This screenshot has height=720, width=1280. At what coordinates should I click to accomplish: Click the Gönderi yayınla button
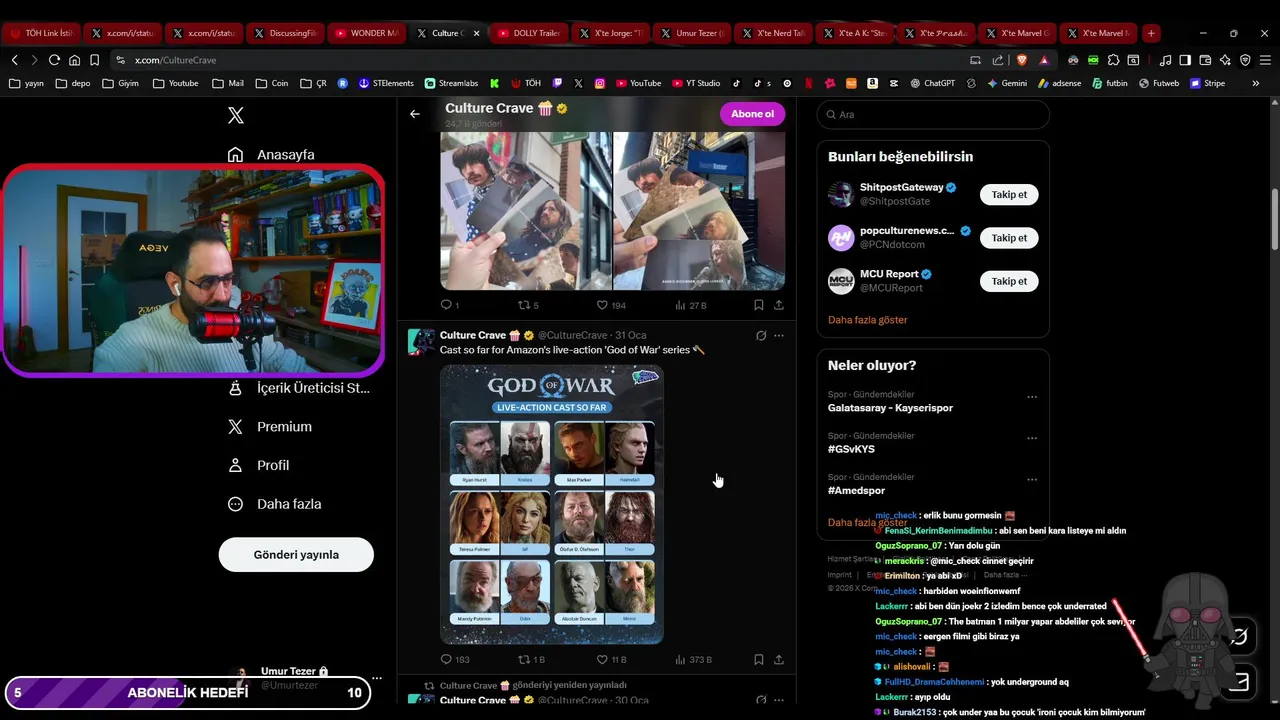tap(296, 555)
